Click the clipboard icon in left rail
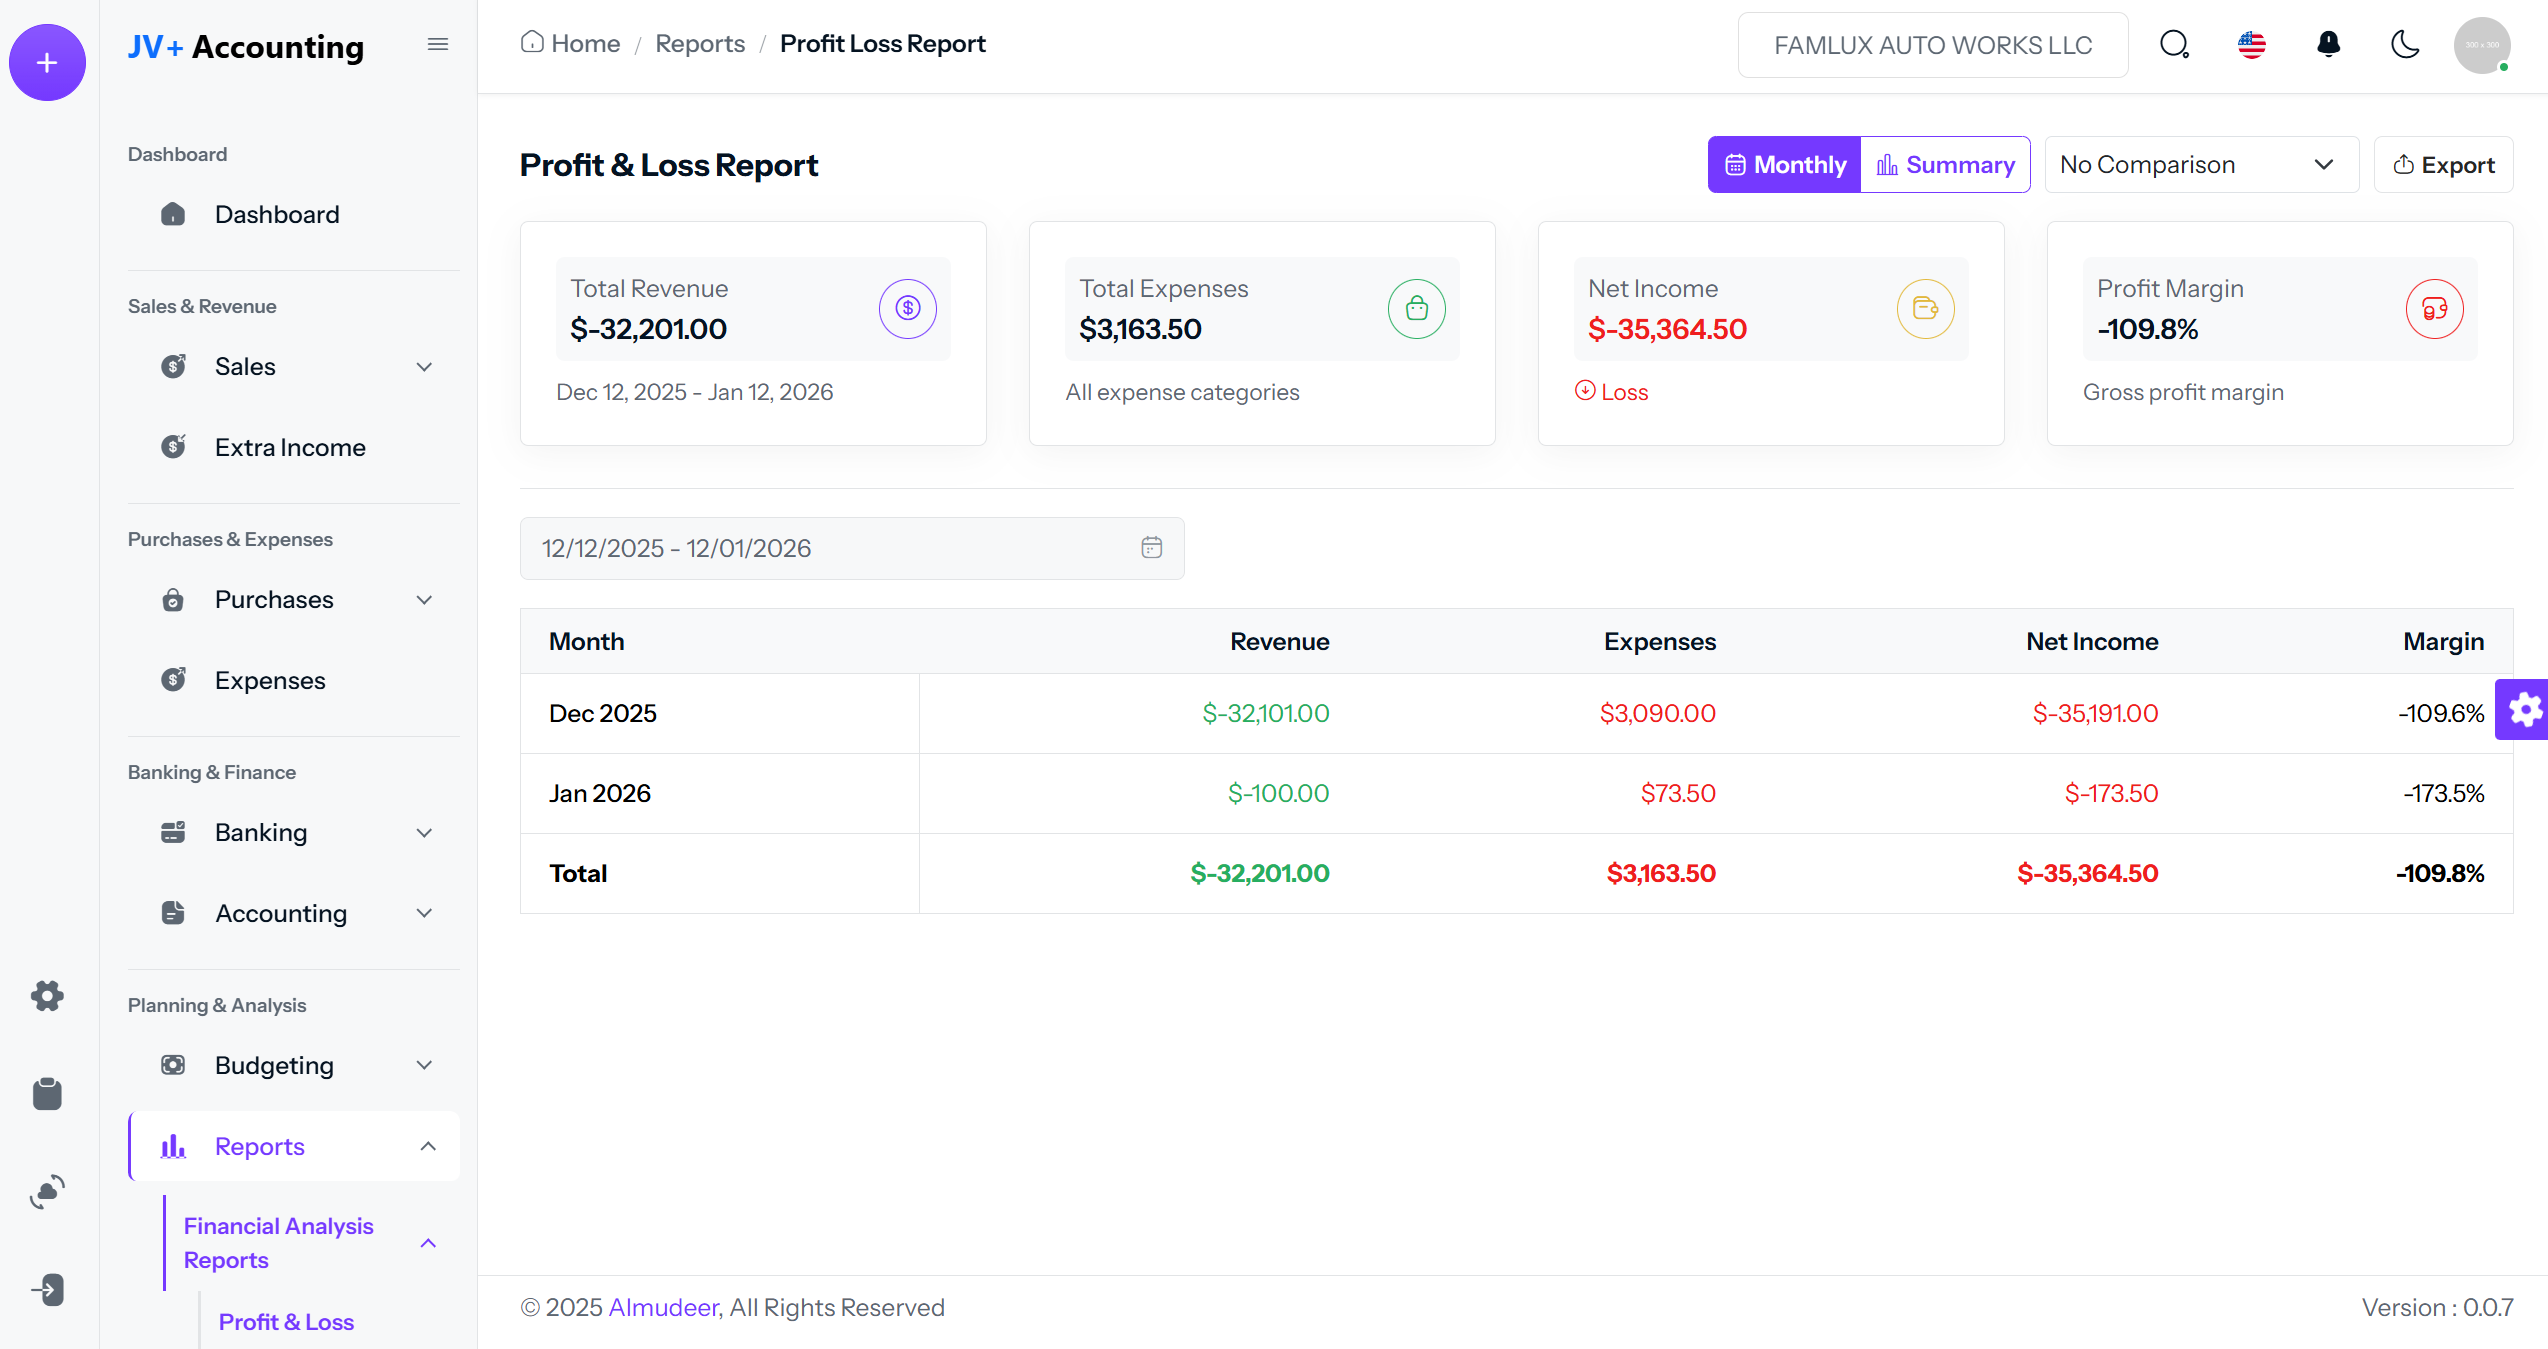Viewport: 2548px width, 1349px height. click(47, 1093)
